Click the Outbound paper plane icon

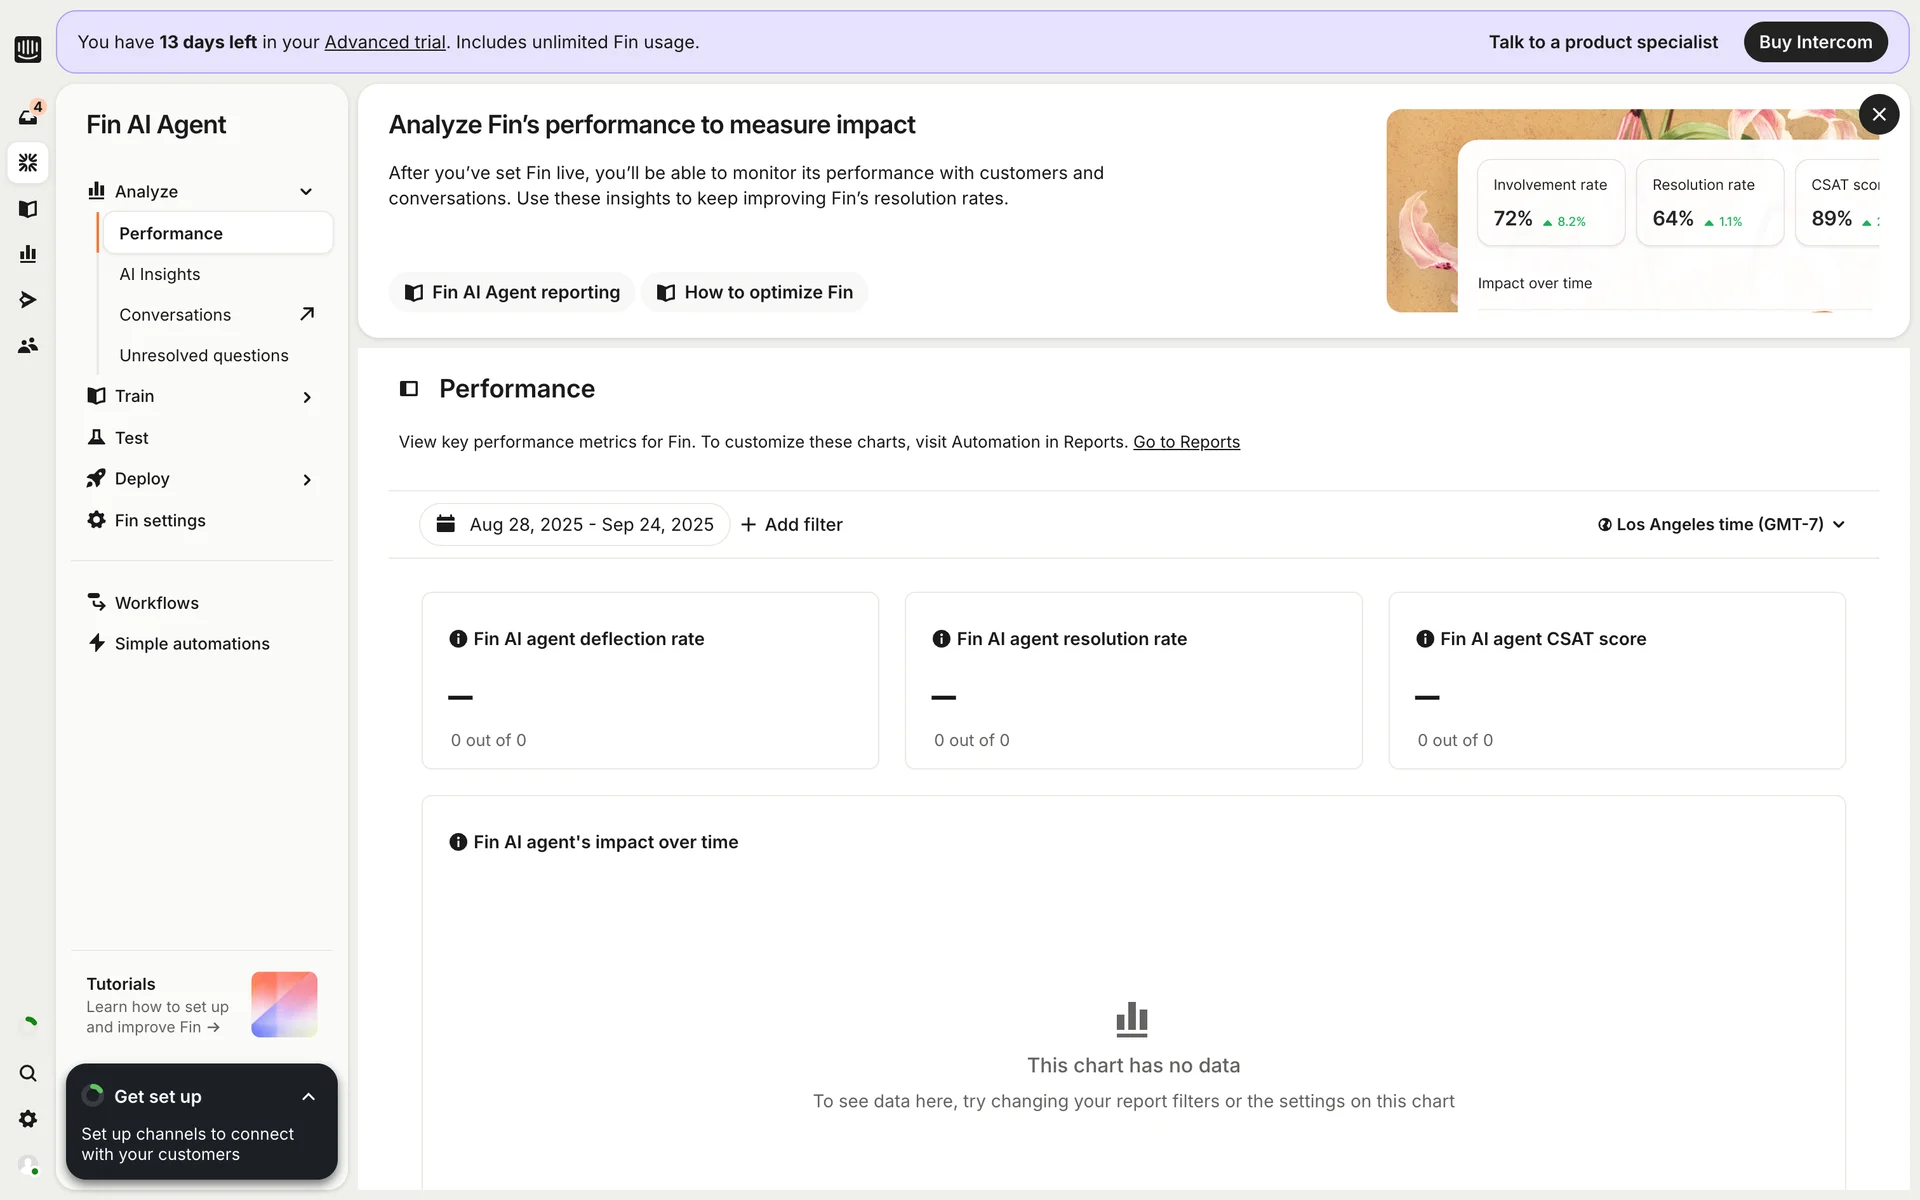[28, 300]
